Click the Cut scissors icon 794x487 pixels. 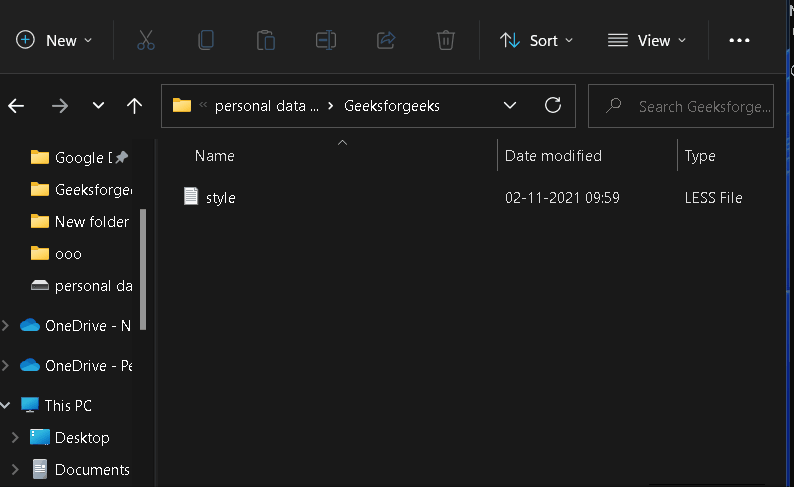(x=146, y=40)
